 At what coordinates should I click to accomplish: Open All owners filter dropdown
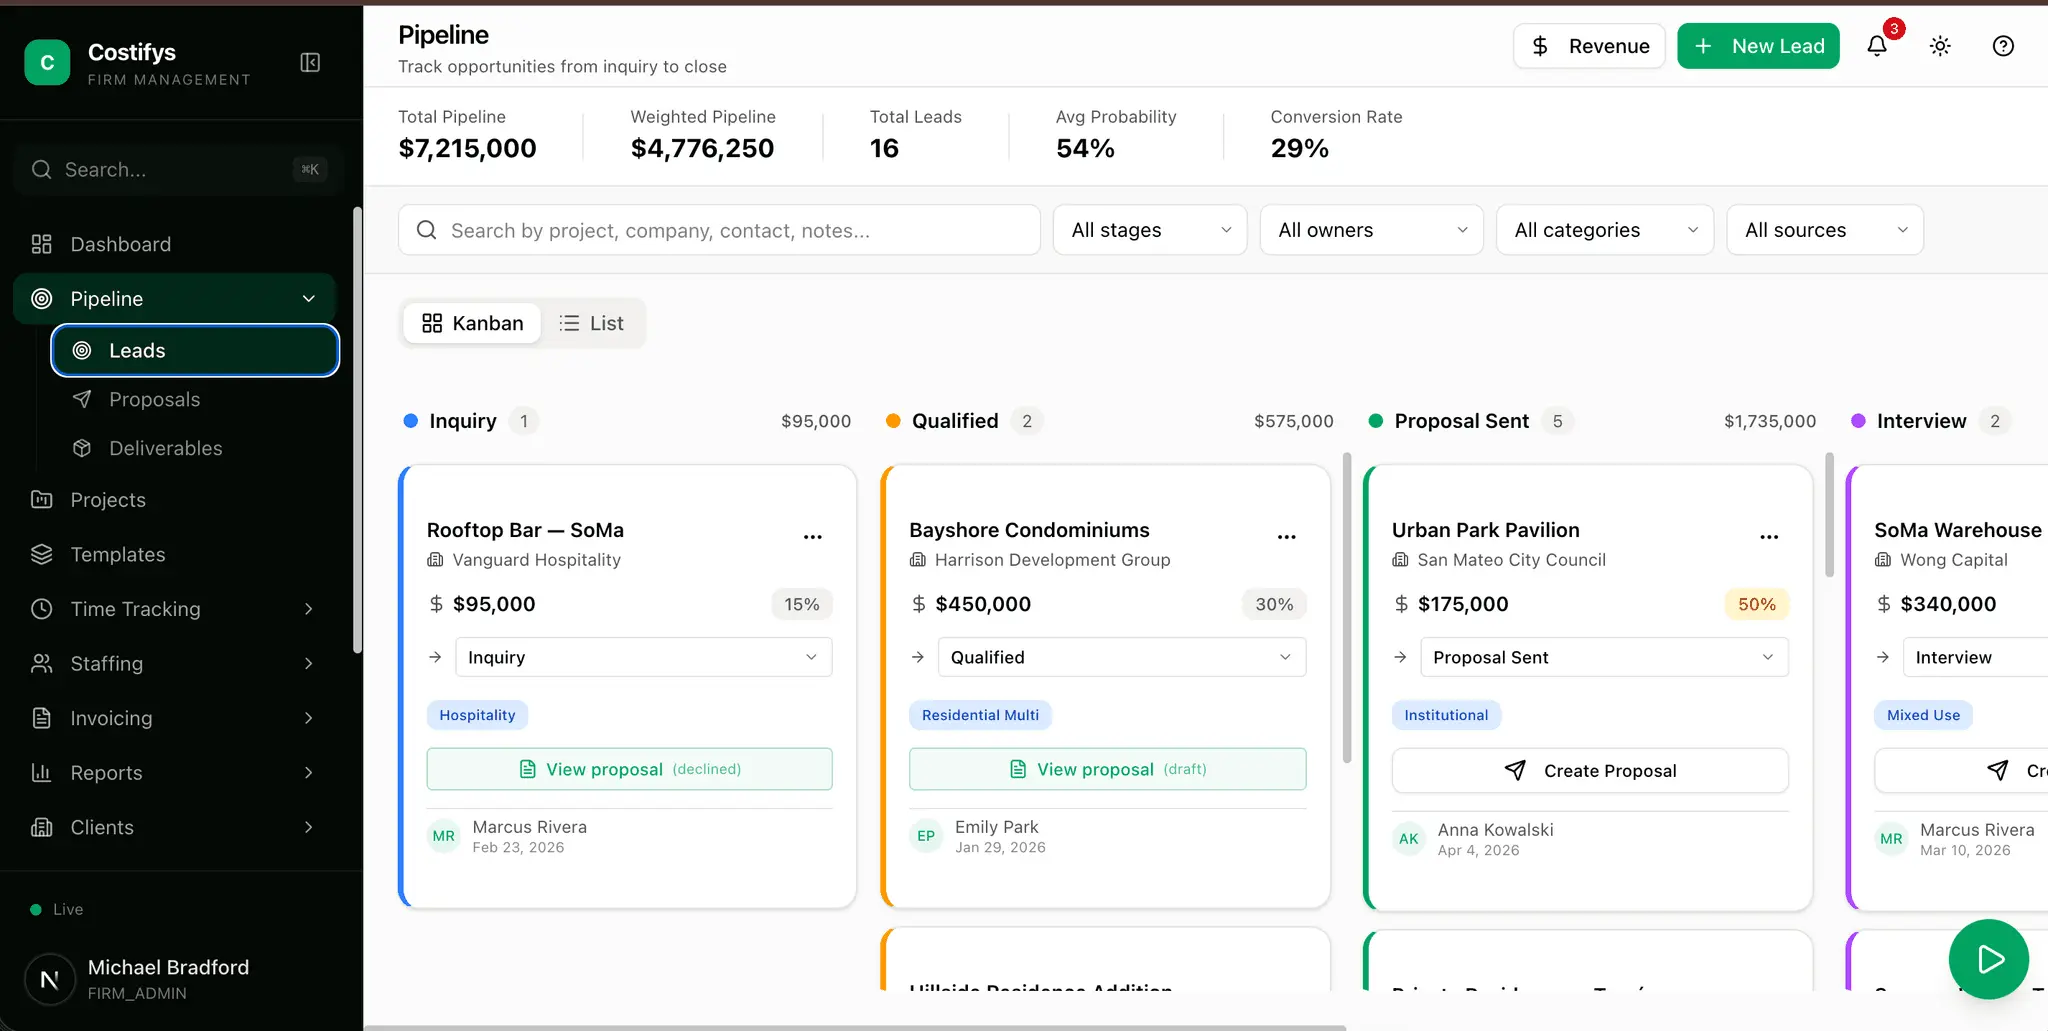pos(1371,230)
